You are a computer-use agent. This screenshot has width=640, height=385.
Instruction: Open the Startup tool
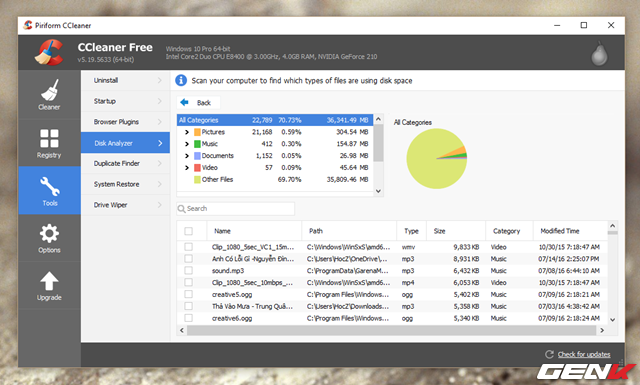coord(125,101)
